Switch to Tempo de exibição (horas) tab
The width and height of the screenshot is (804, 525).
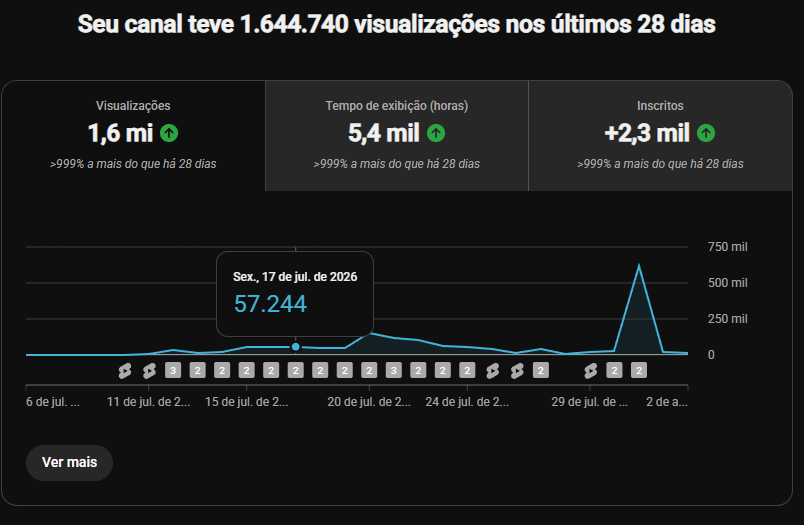click(x=397, y=136)
